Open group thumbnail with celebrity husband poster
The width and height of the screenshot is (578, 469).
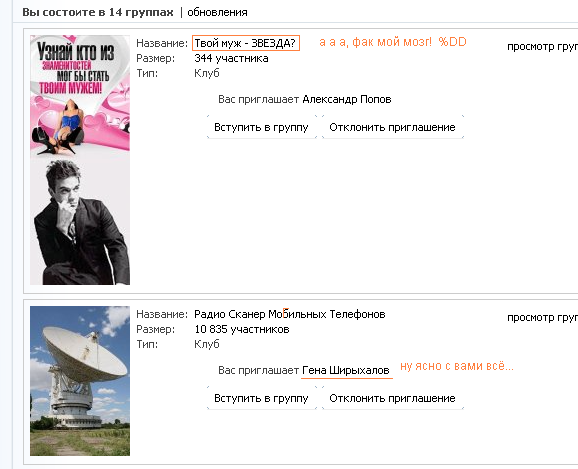click(x=80, y=160)
